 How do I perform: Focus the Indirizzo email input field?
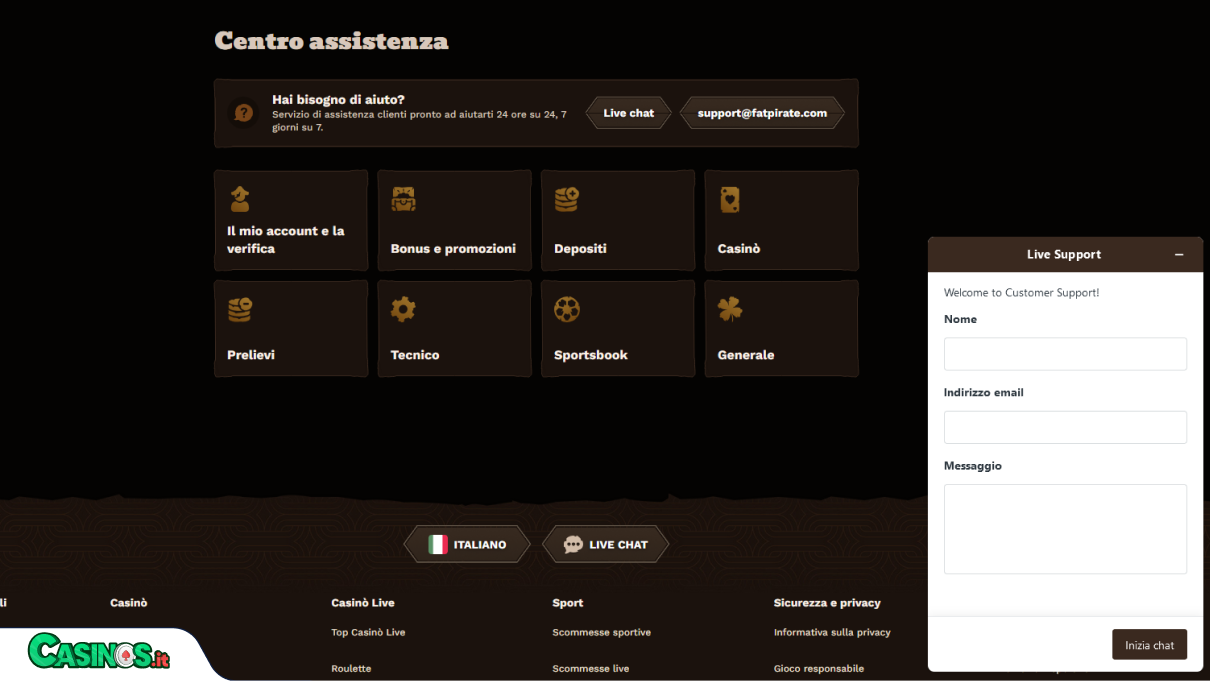1065,427
